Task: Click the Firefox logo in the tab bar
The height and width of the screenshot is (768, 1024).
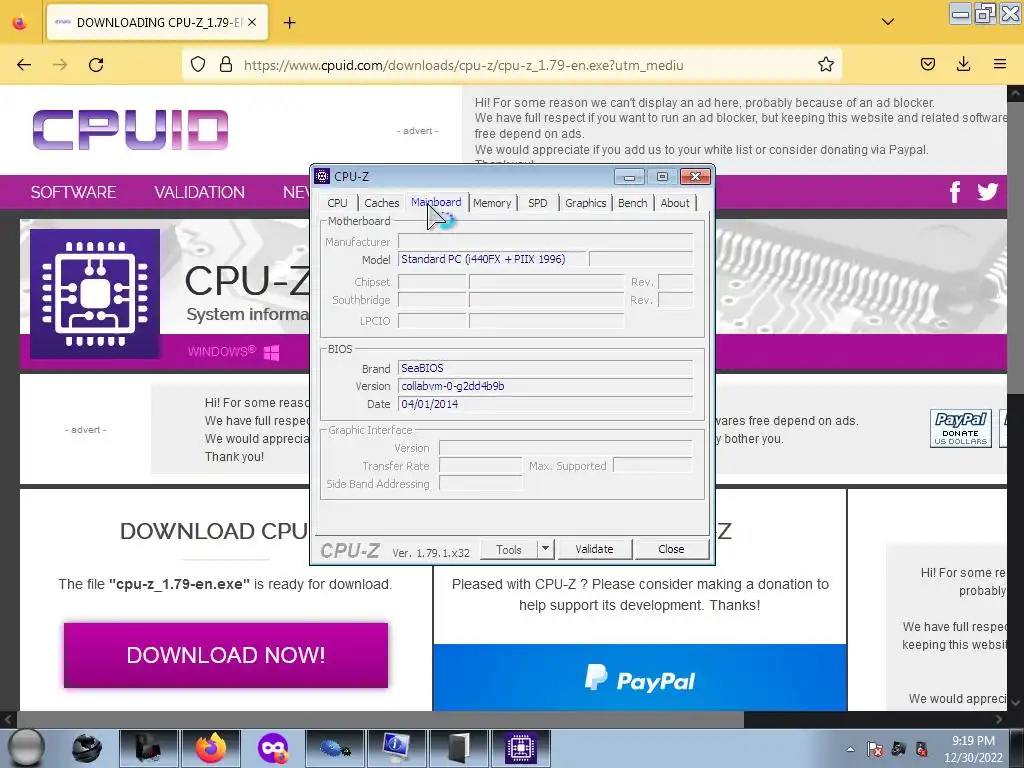Action: [20, 22]
